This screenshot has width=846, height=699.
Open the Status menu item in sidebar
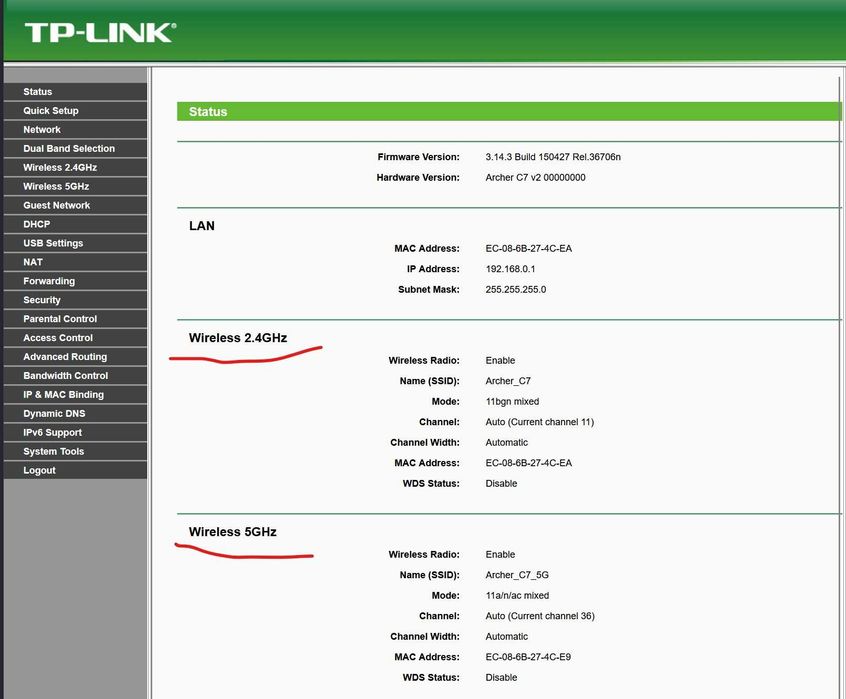click(x=75, y=92)
